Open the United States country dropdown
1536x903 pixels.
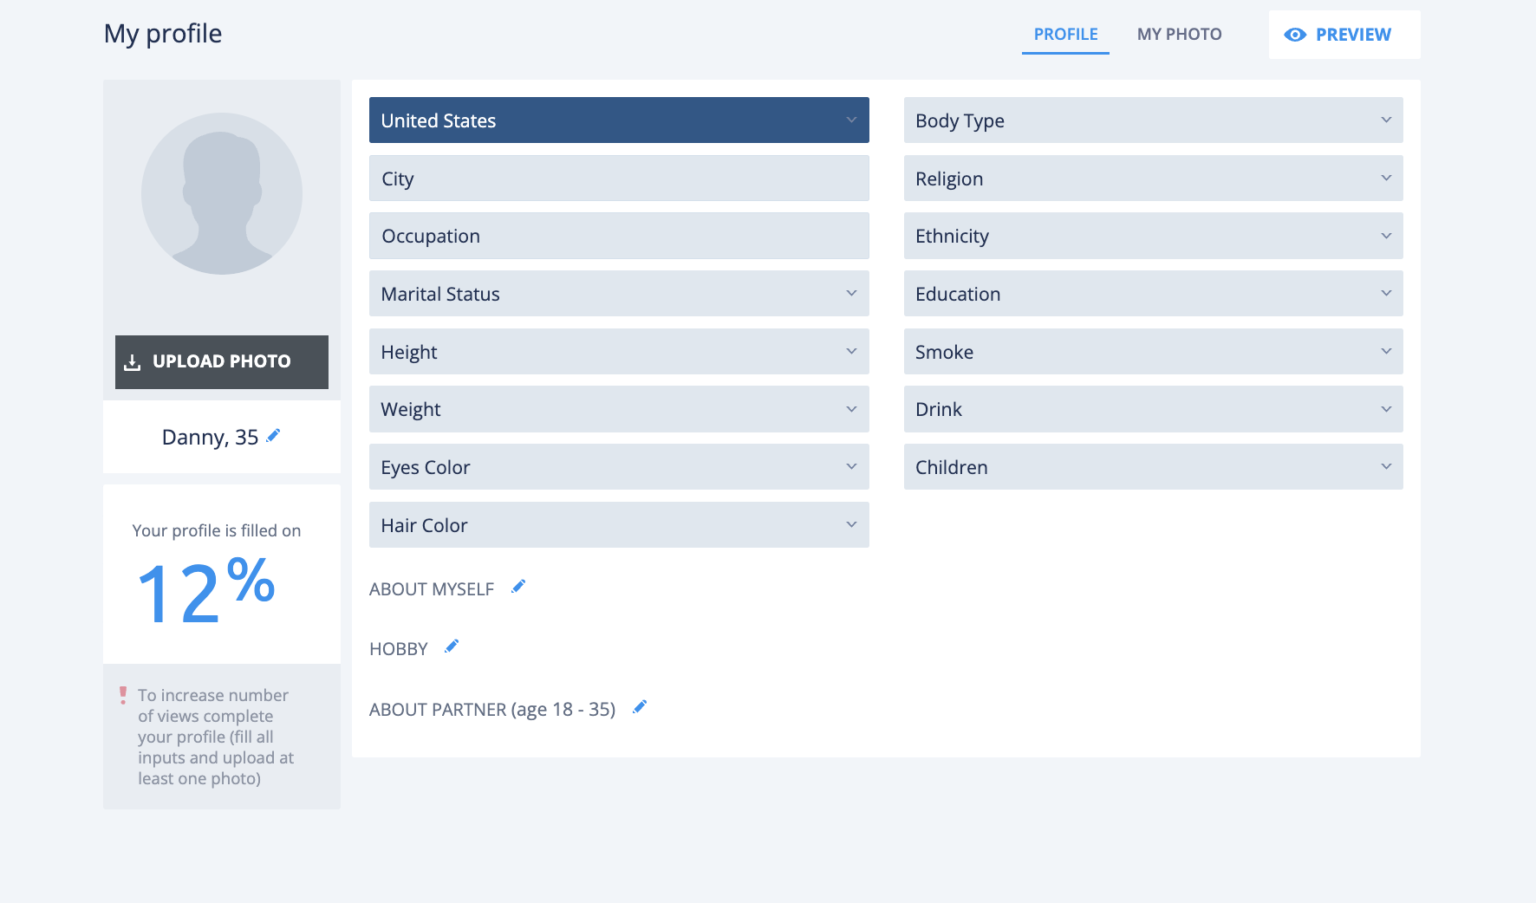[618, 120]
